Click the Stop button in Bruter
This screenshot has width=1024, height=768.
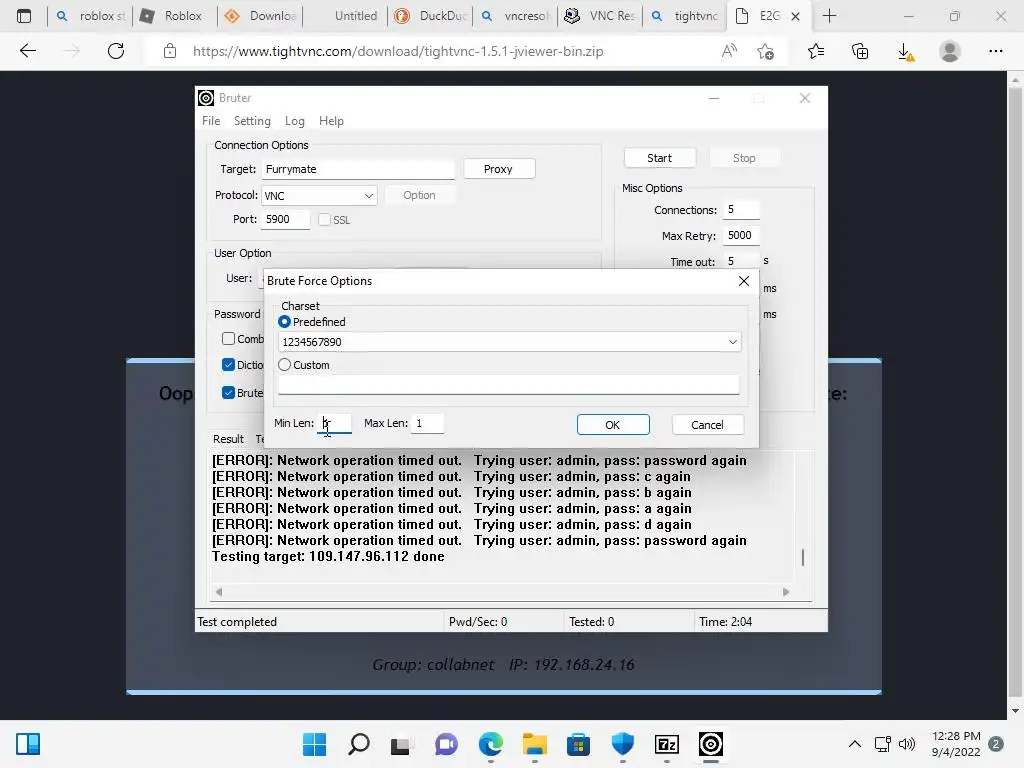[744, 158]
